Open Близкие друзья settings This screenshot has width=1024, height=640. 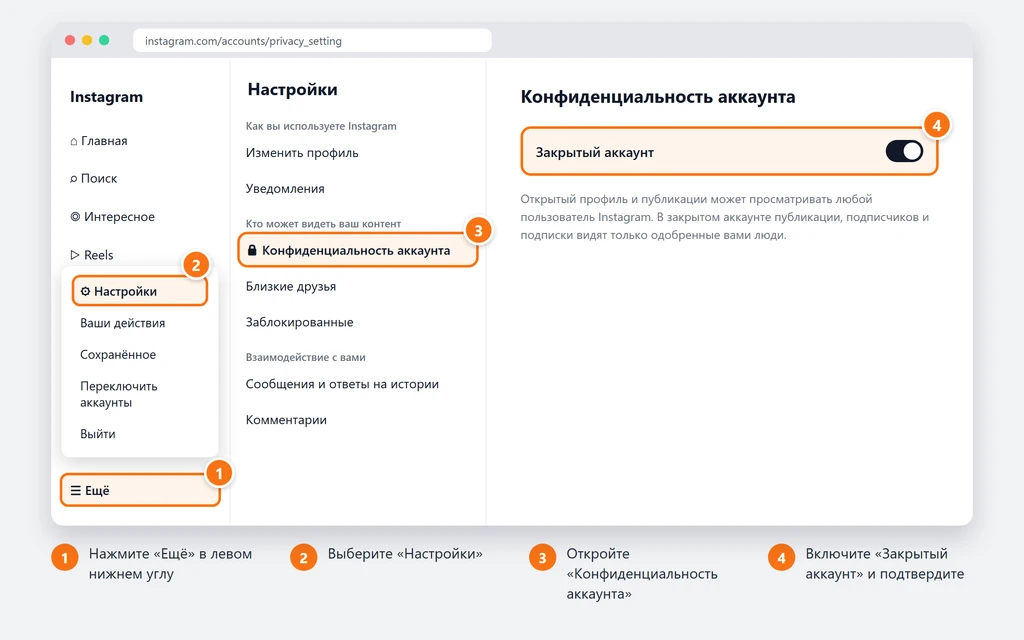(x=291, y=286)
